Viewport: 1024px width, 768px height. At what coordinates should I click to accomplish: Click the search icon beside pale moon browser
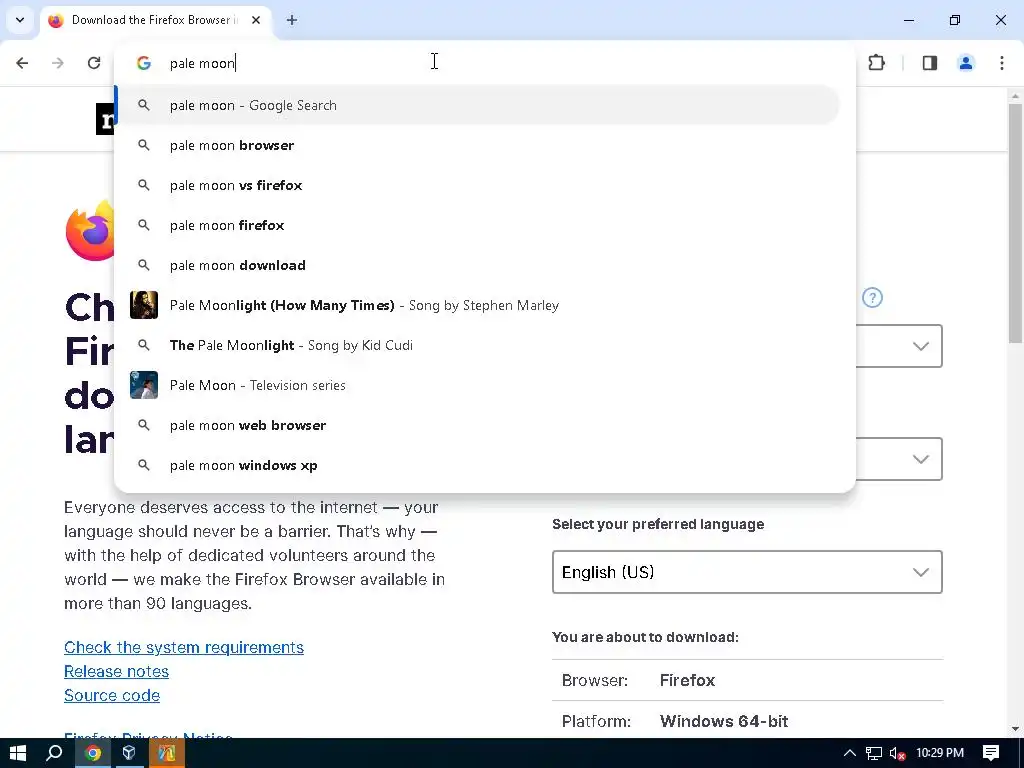click(x=144, y=145)
